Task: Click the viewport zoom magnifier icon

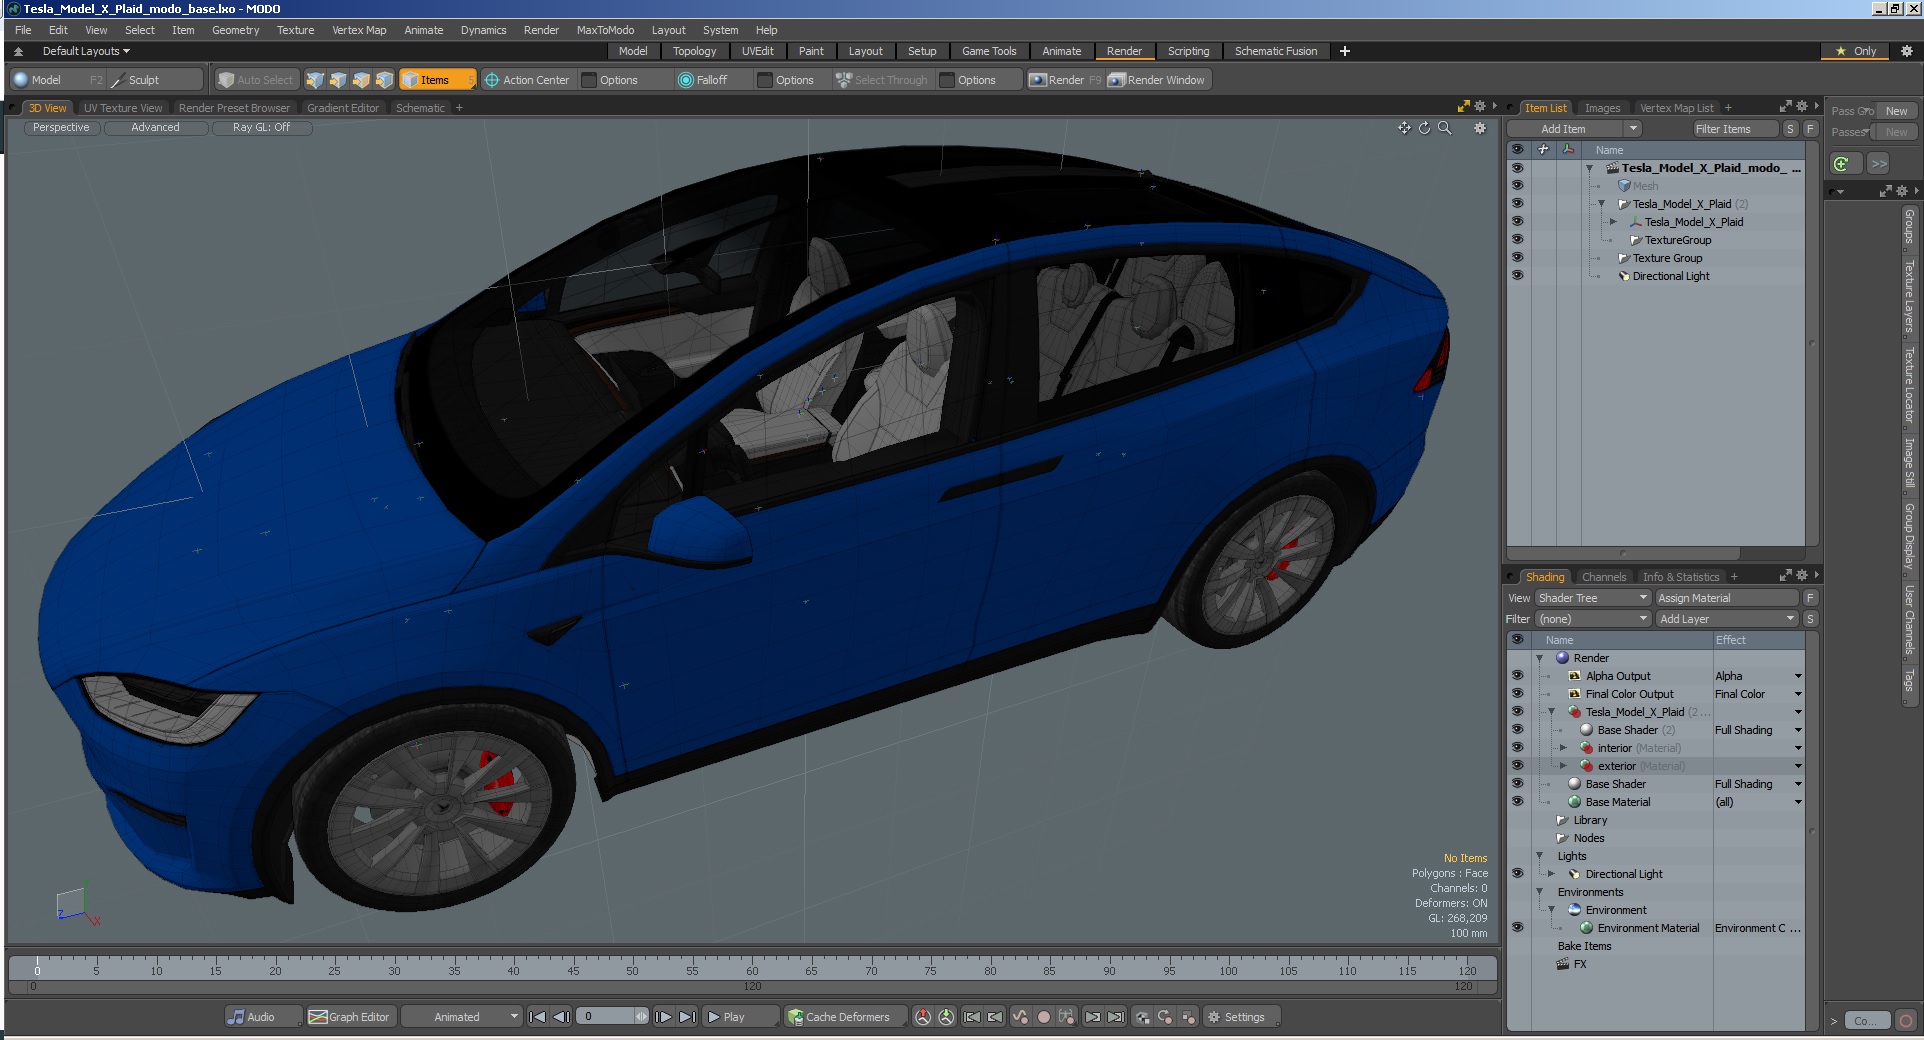Action: click(1444, 128)
